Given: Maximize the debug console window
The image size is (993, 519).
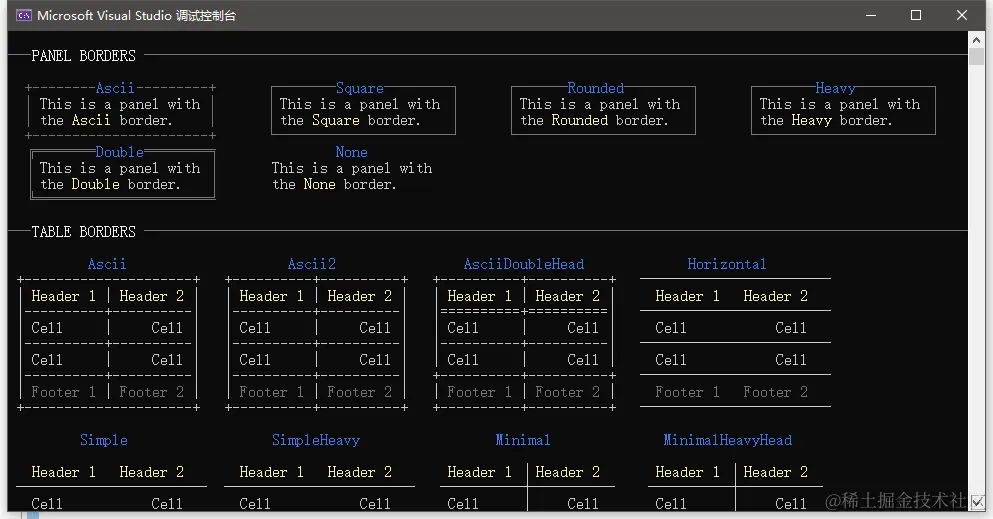Looking at the screenshot, I should [x=916, y=15].
